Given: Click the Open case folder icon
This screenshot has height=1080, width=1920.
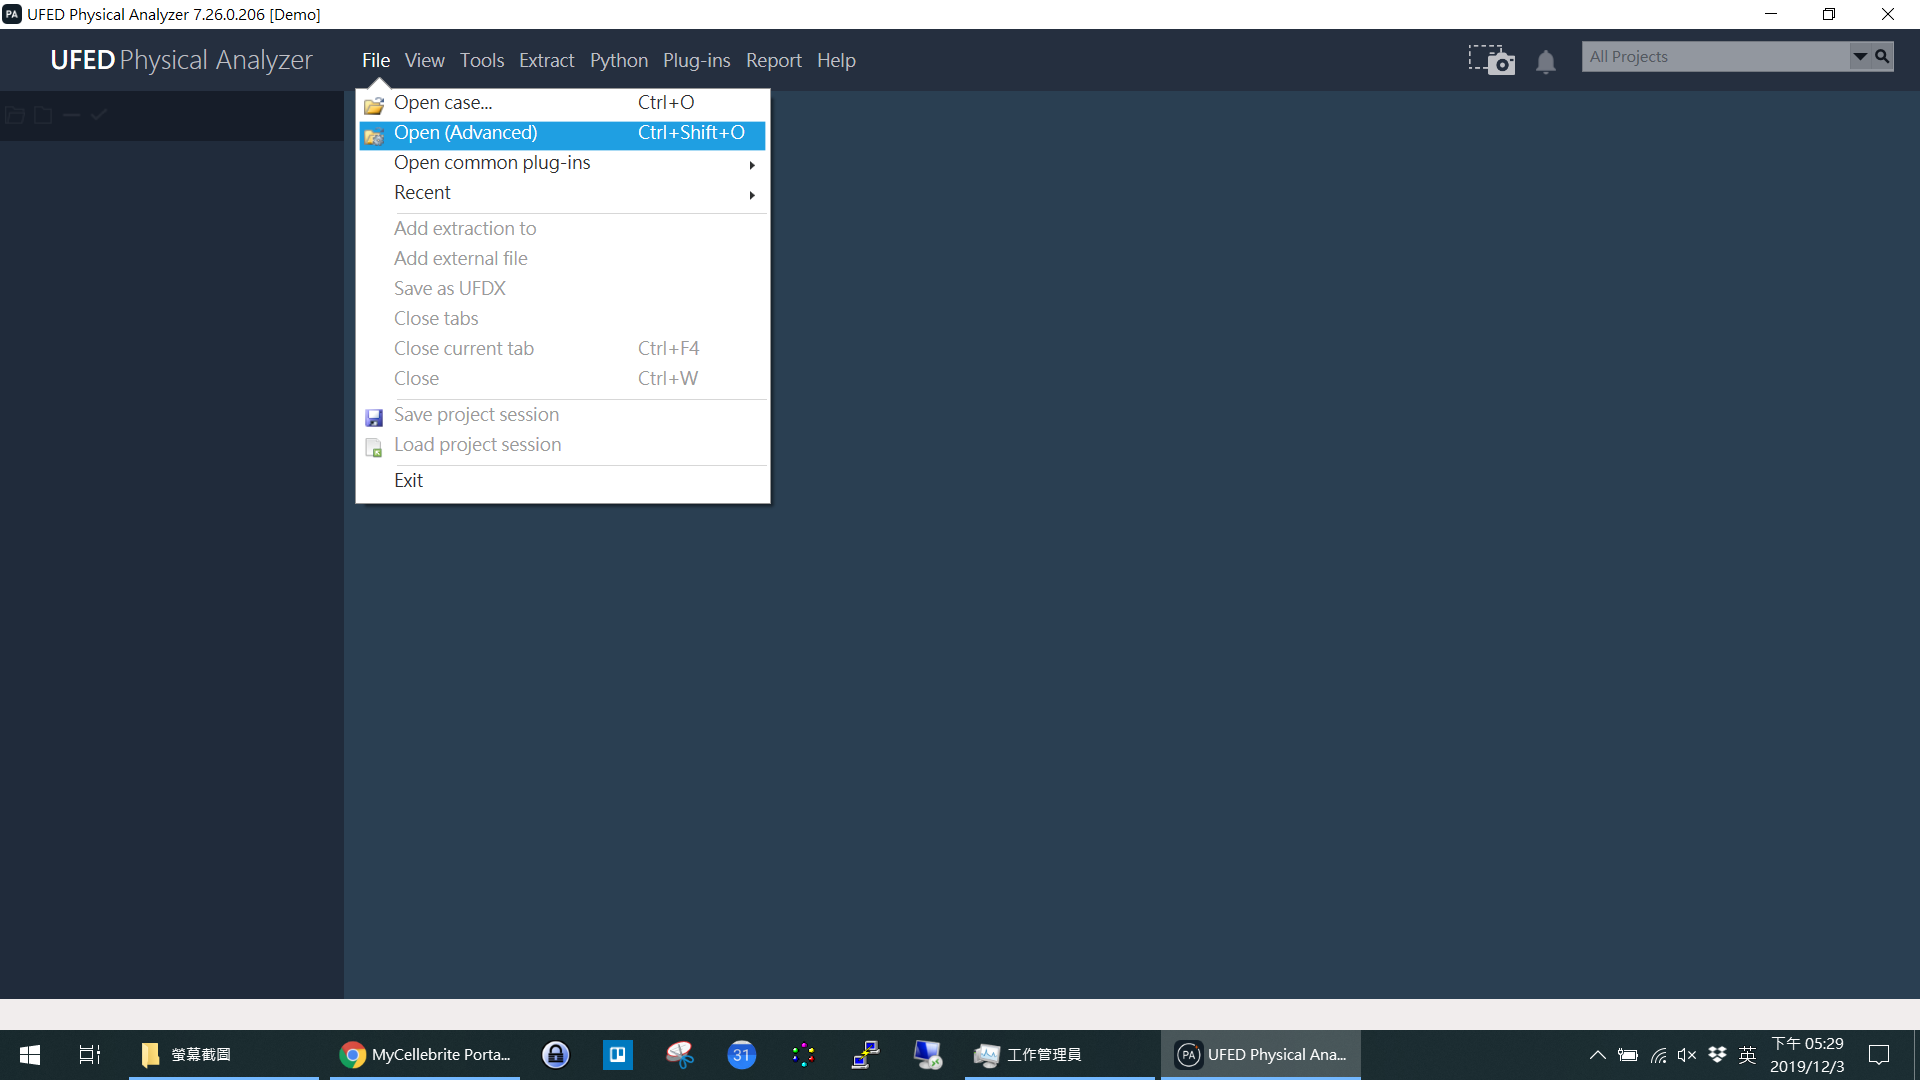Looking at the screenshot, I should [x=374, y=104].
